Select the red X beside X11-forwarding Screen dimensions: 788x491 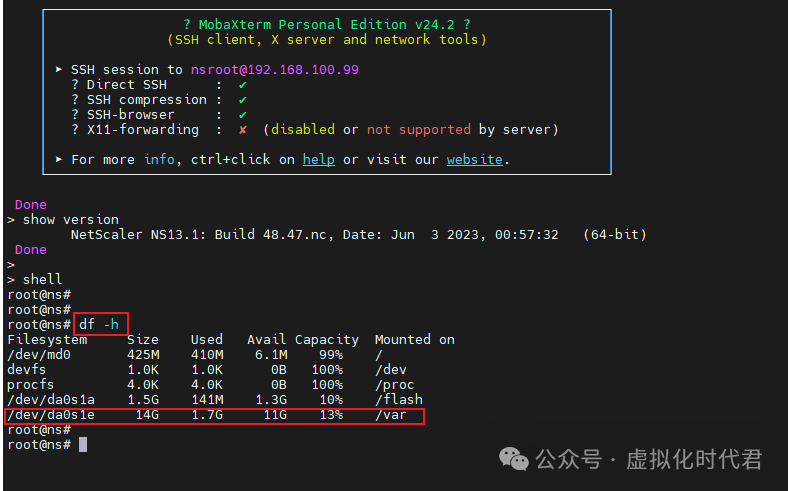coord(242,130)
